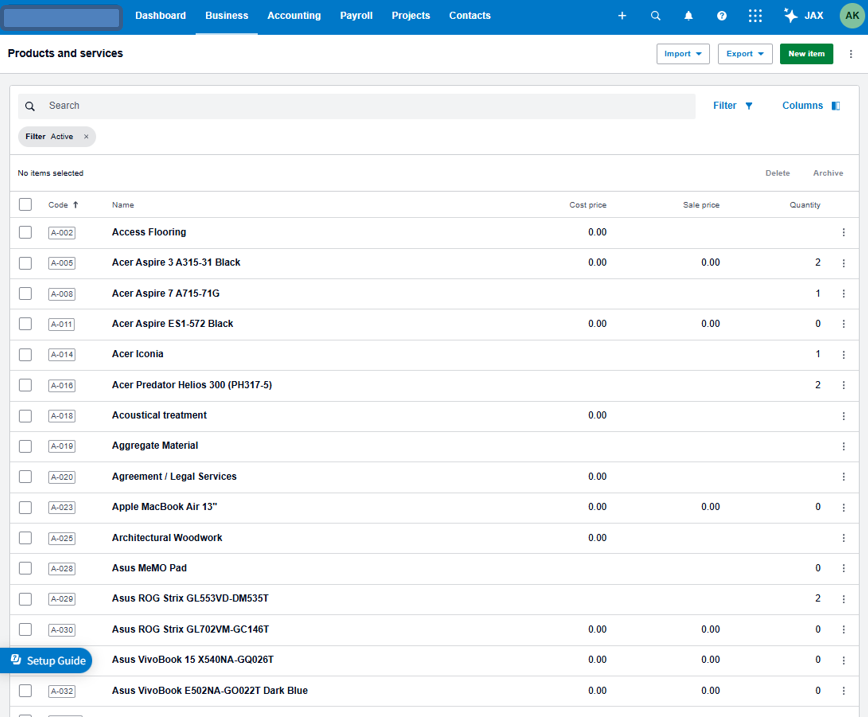Open row menu for Asus VivoBook 15 X540NA-GQ026T
This screenshot has width=868, height=724.
pyautogui.click(x=843, y=660)
